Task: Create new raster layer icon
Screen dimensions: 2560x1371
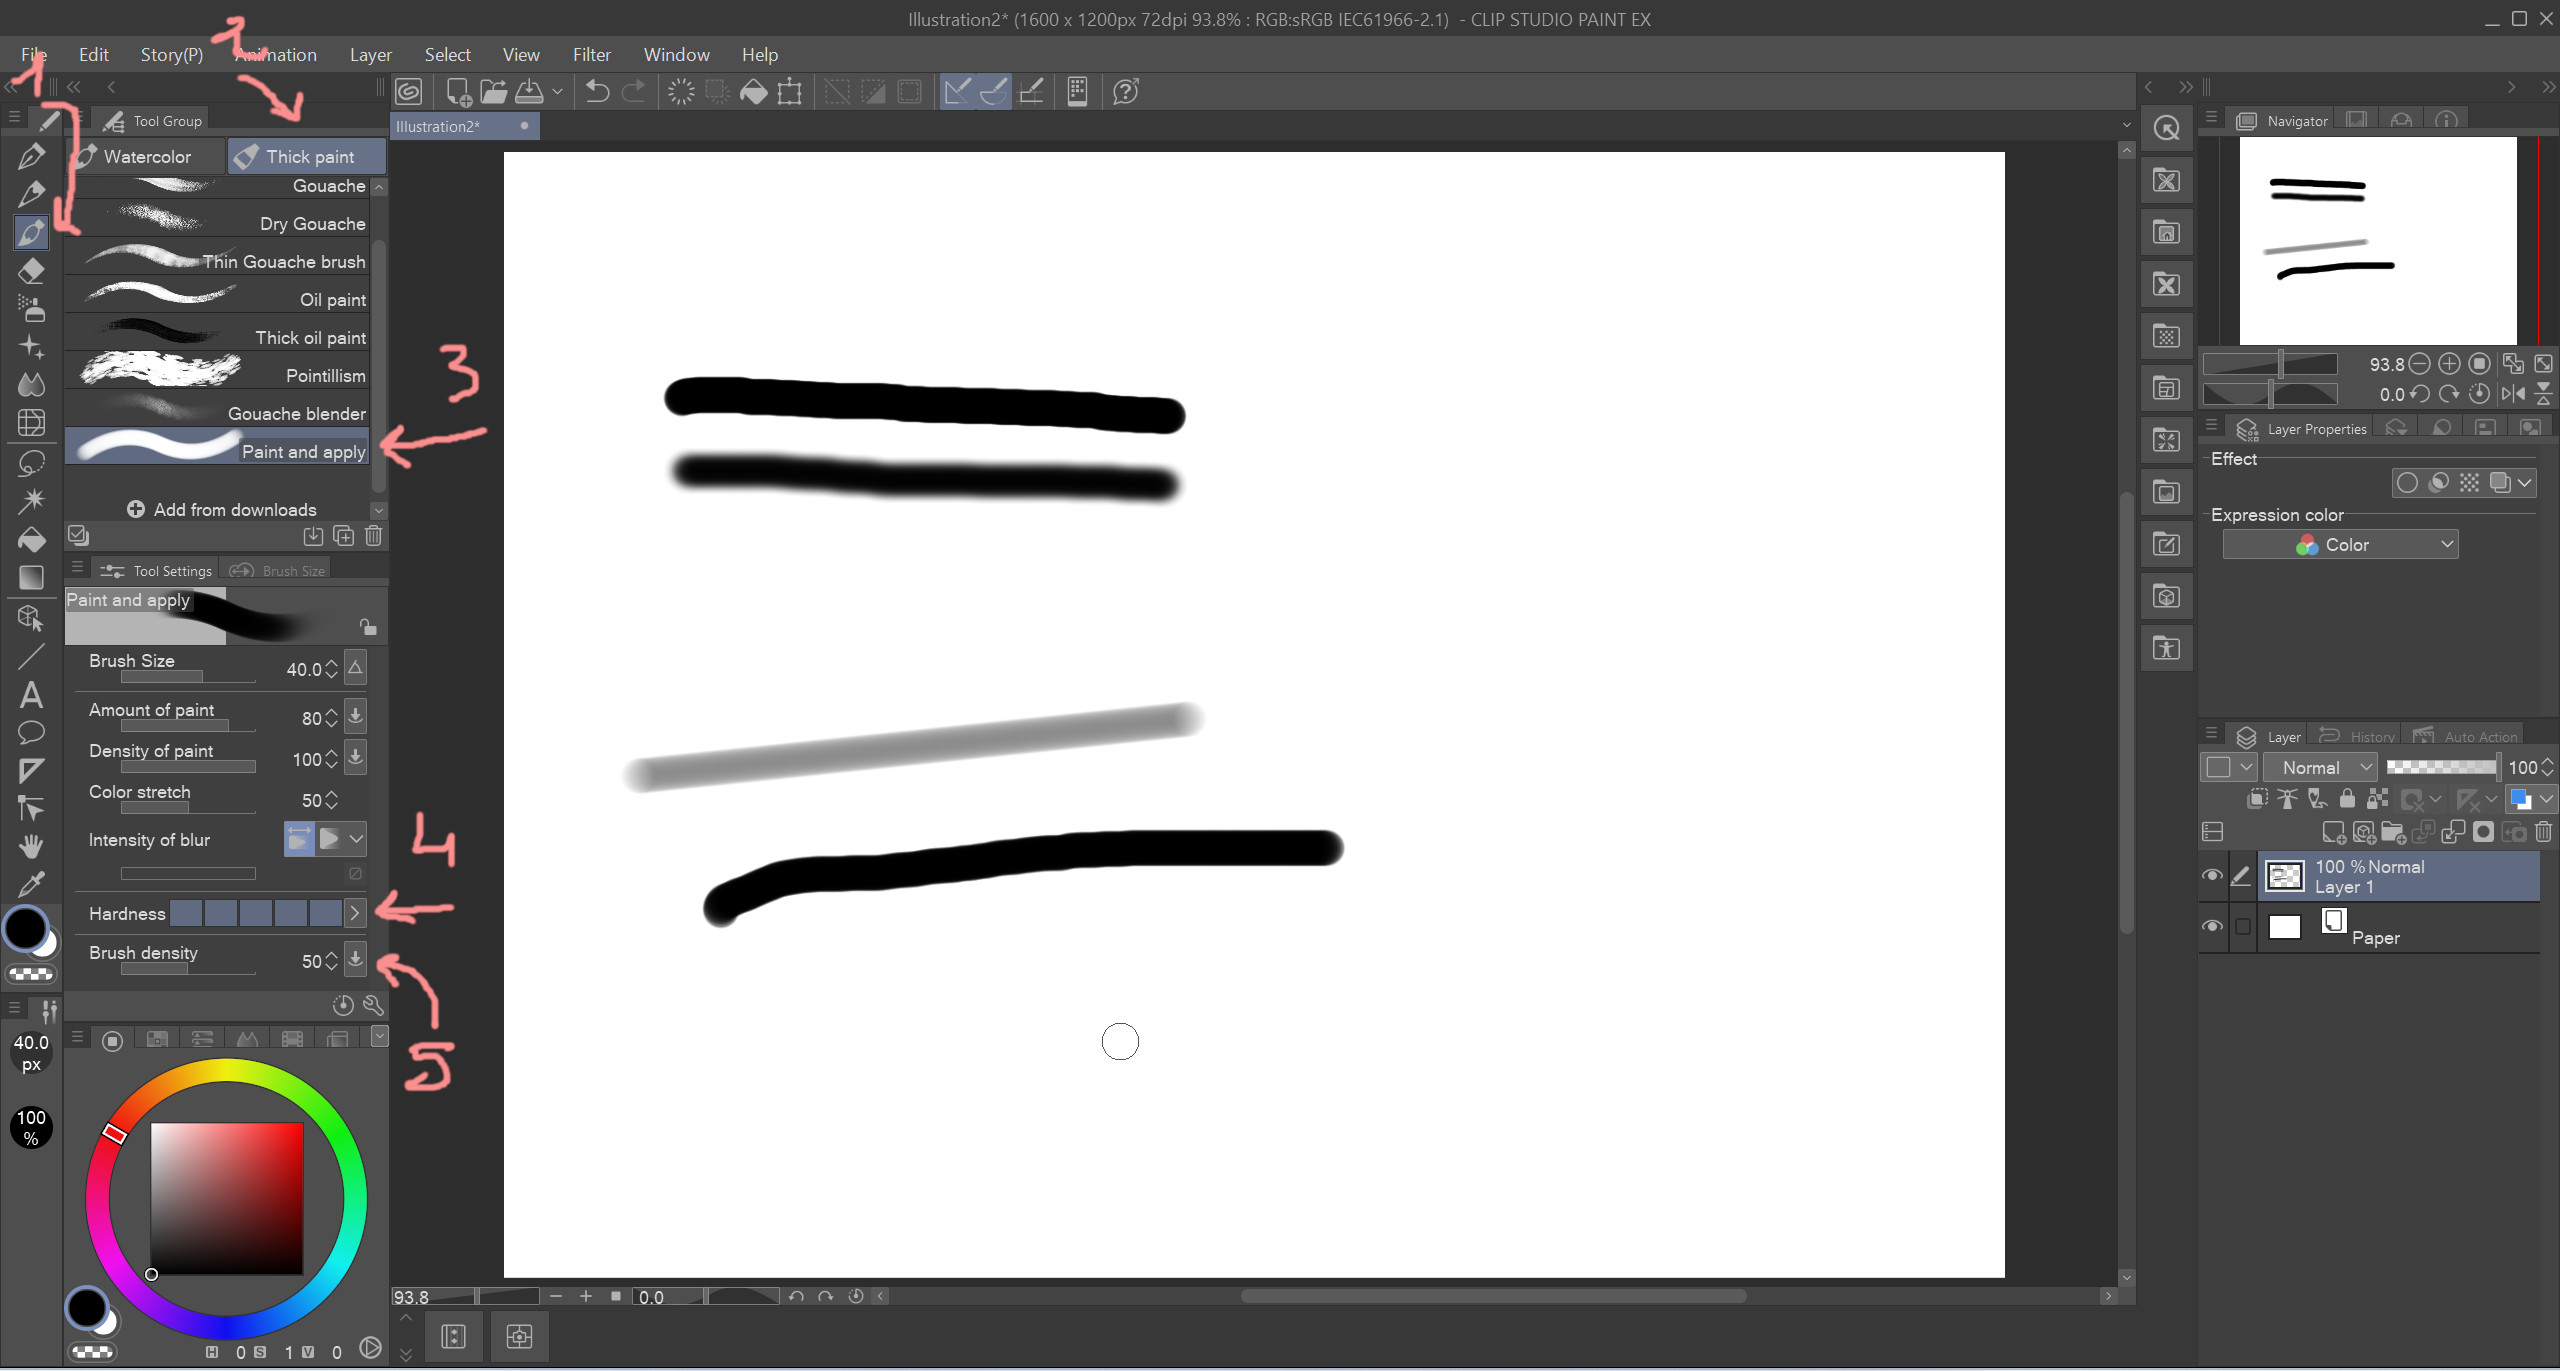Action: 2334,832
